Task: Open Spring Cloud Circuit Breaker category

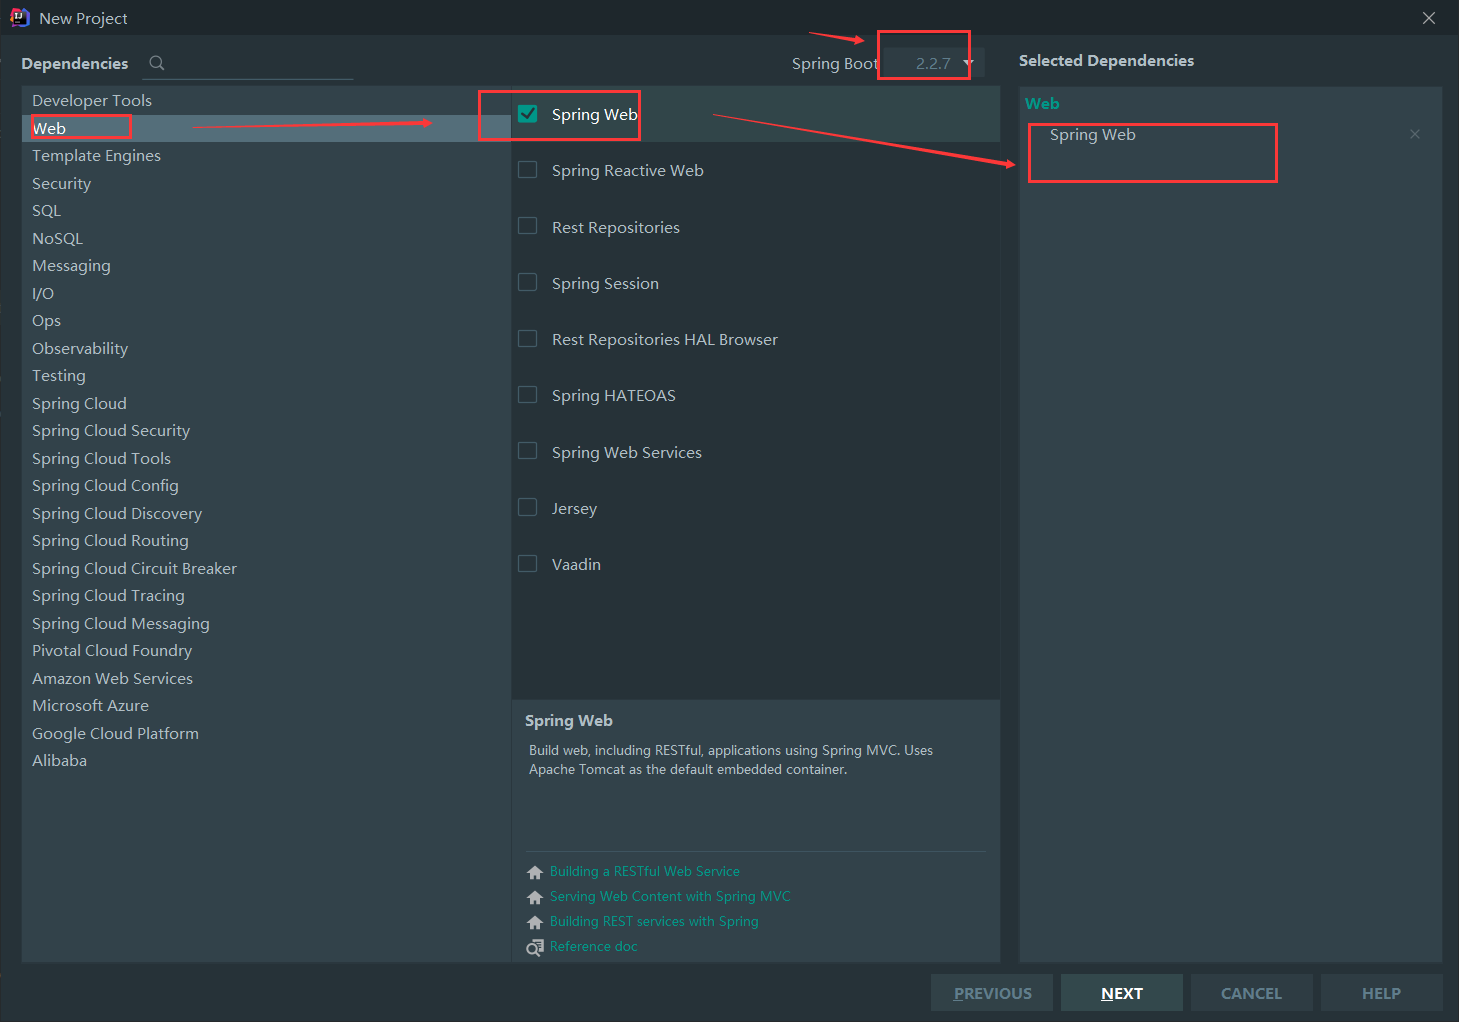Action: [x=266, y=568]
